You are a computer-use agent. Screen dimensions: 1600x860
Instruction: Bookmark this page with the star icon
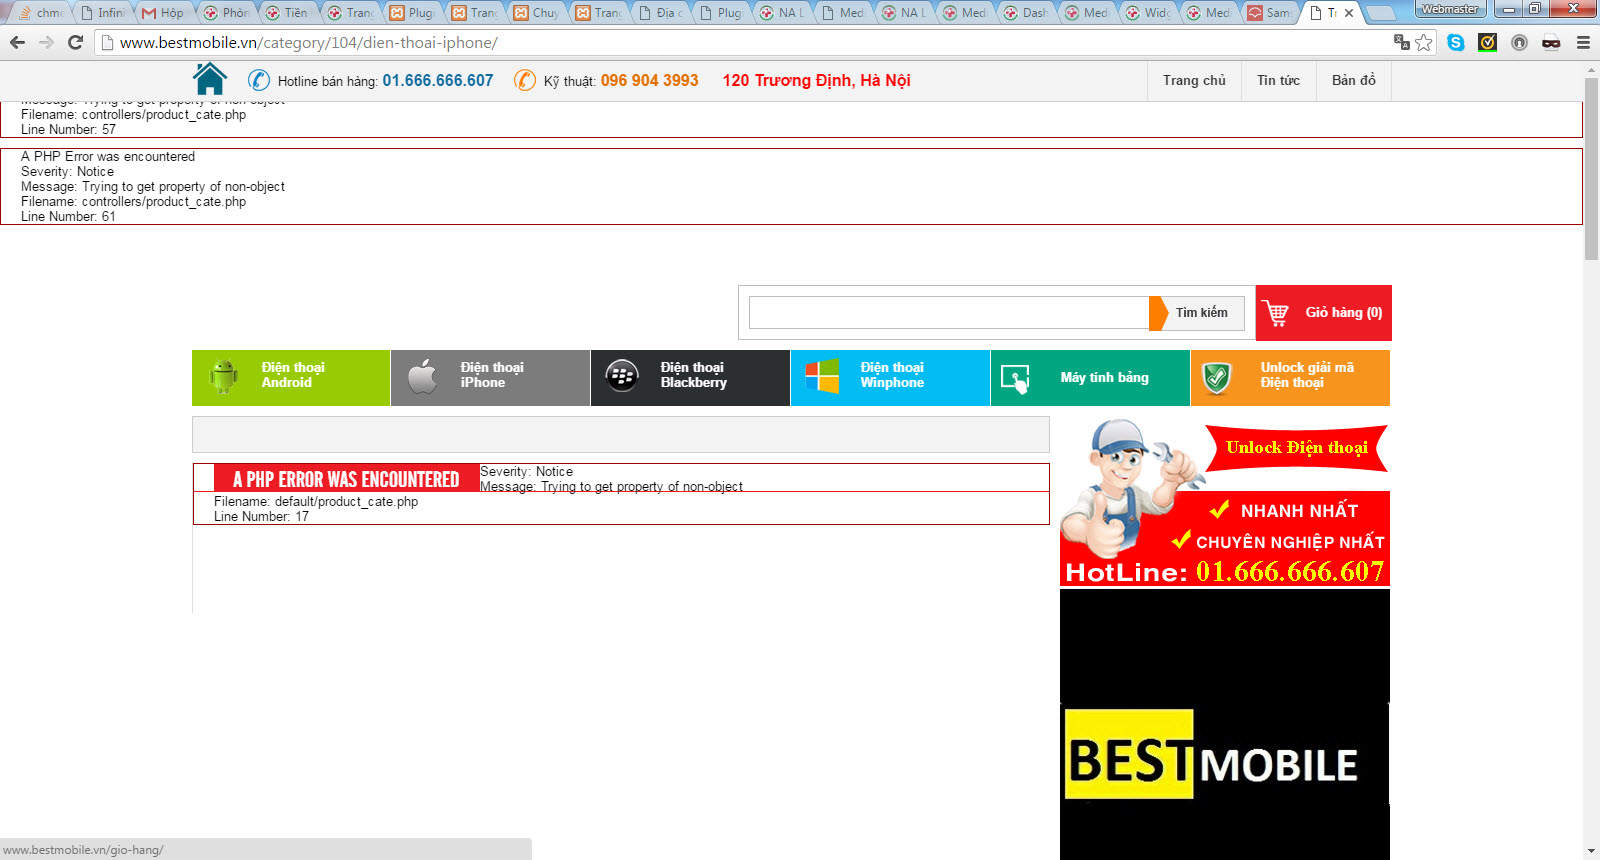(x=1424, y=42)
